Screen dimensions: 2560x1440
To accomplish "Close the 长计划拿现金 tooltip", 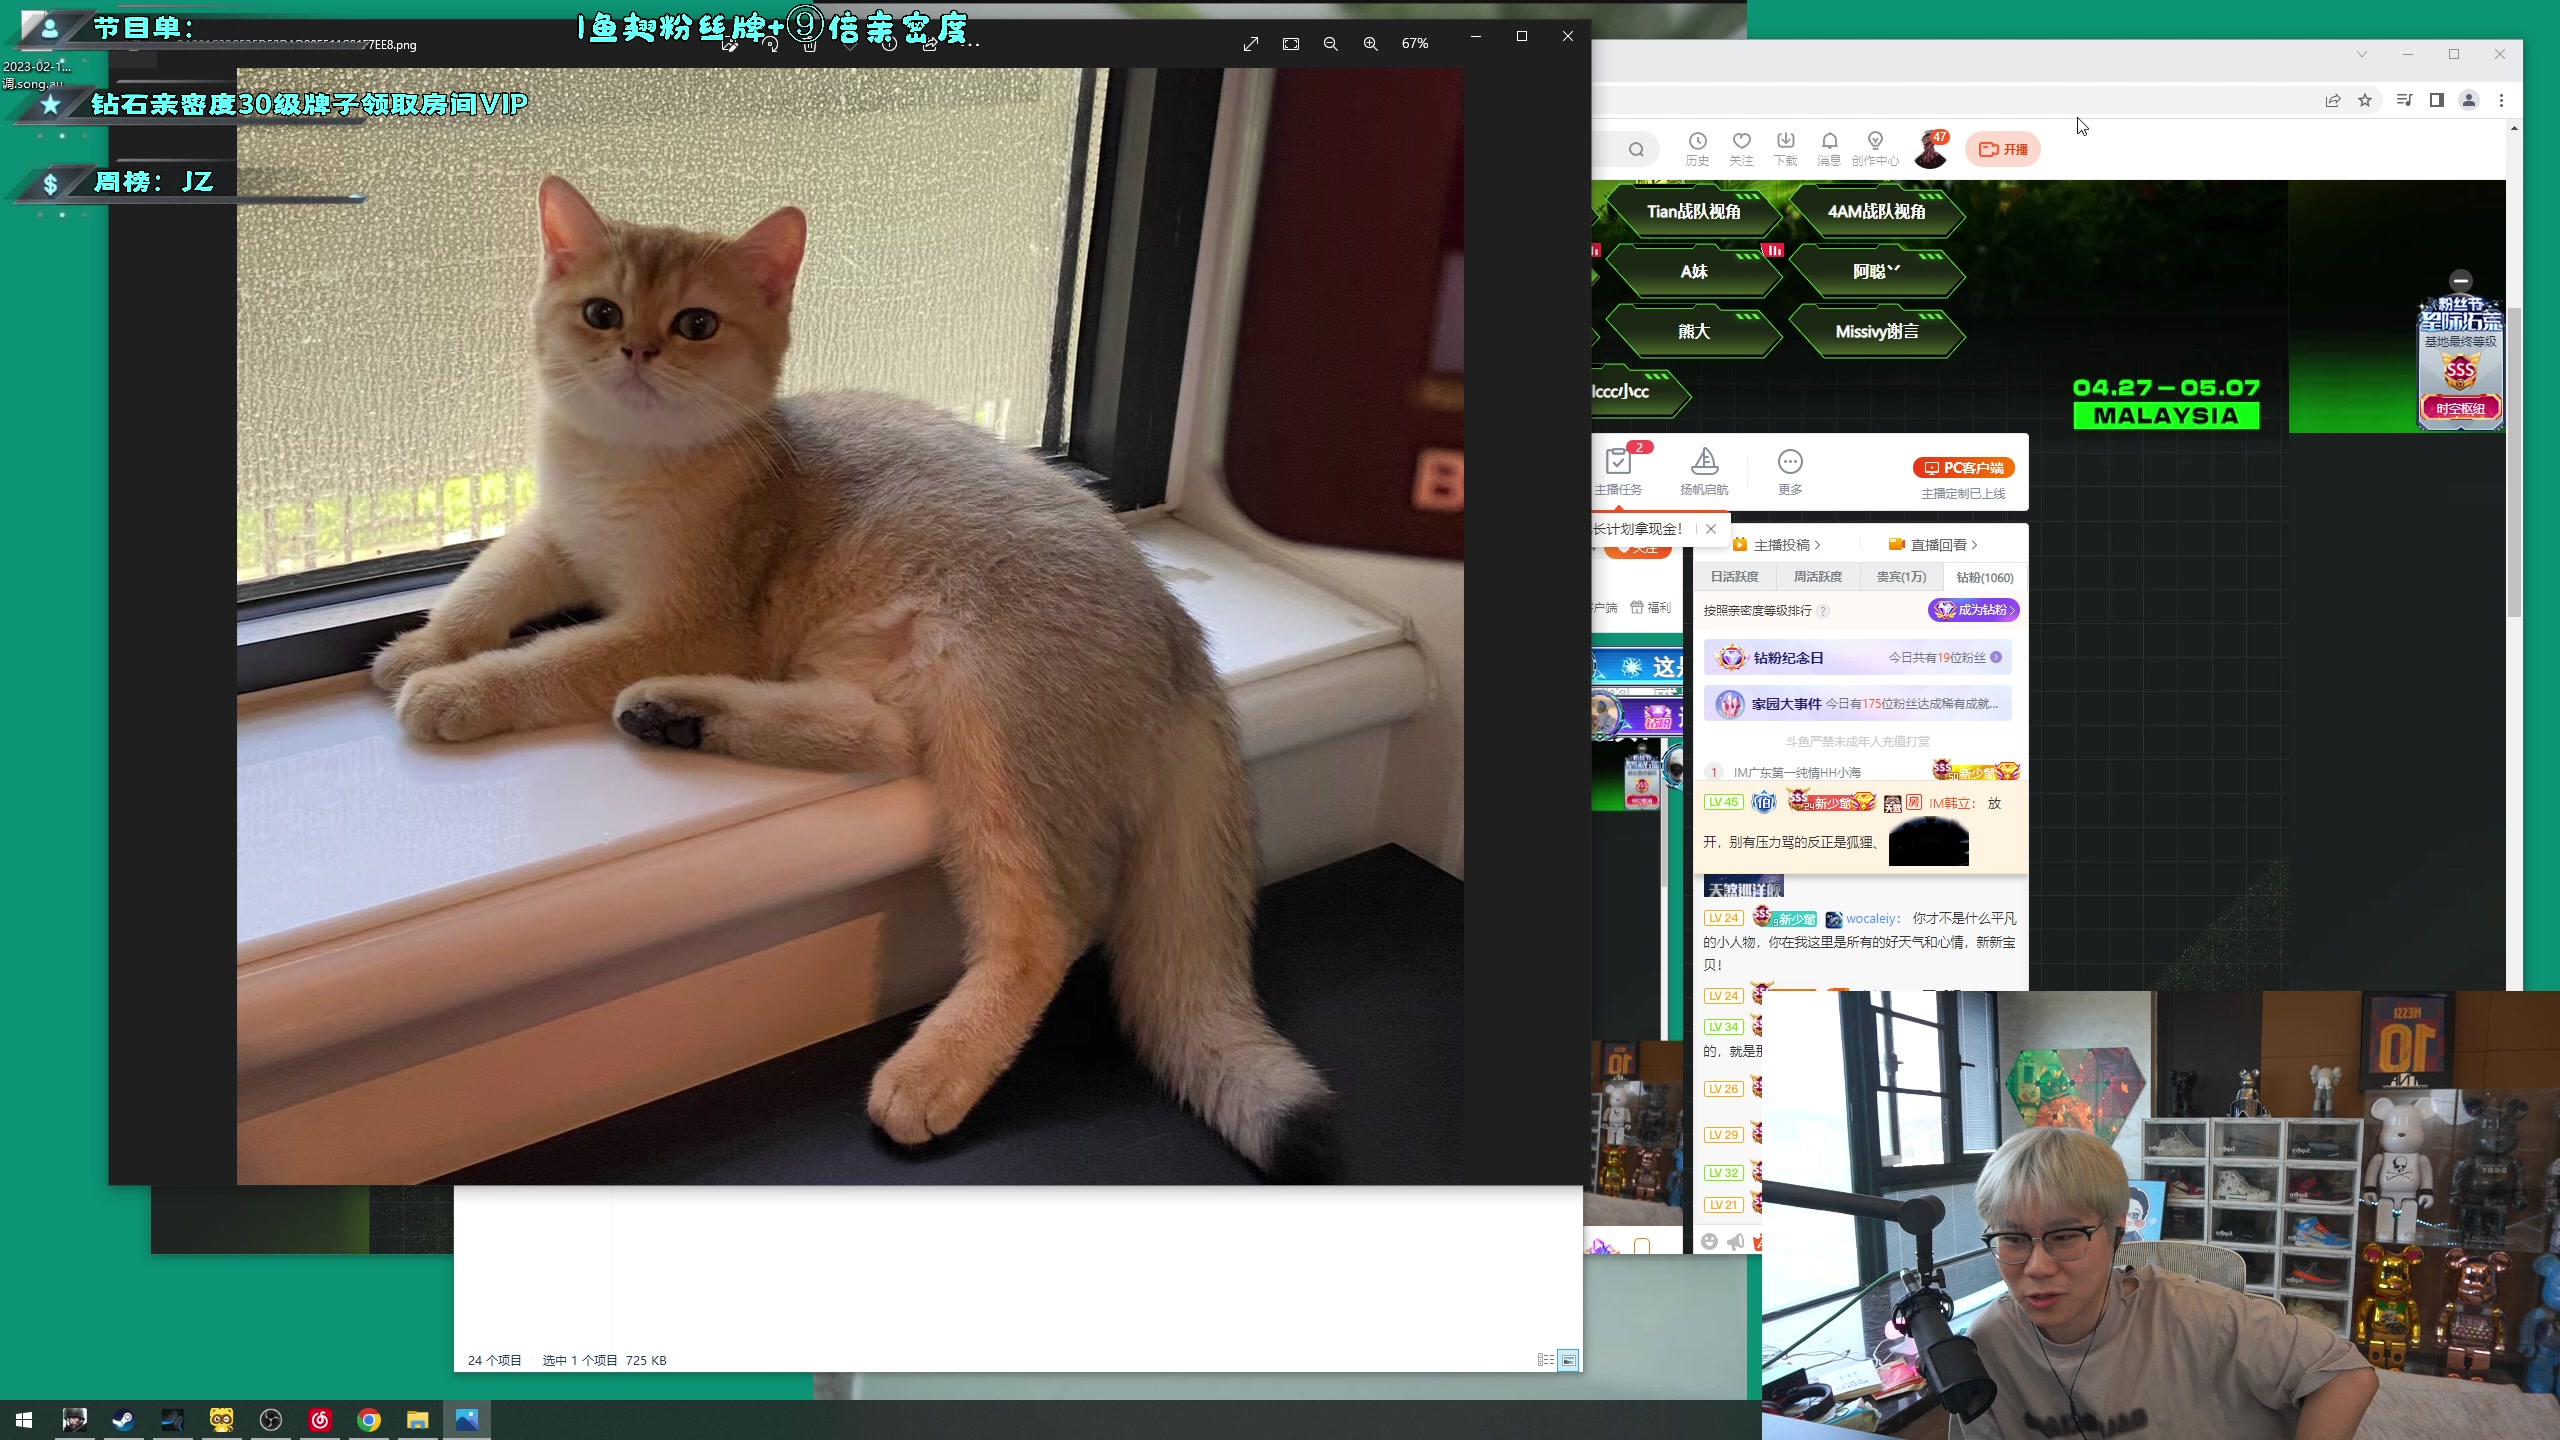I will tap(1711, 529).
